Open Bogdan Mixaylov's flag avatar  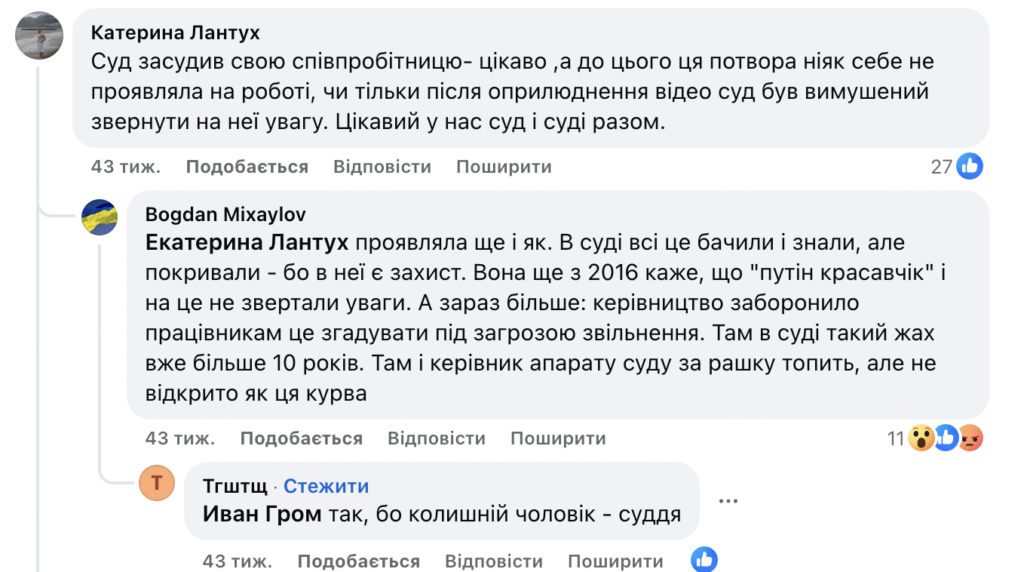click(99, 217)
